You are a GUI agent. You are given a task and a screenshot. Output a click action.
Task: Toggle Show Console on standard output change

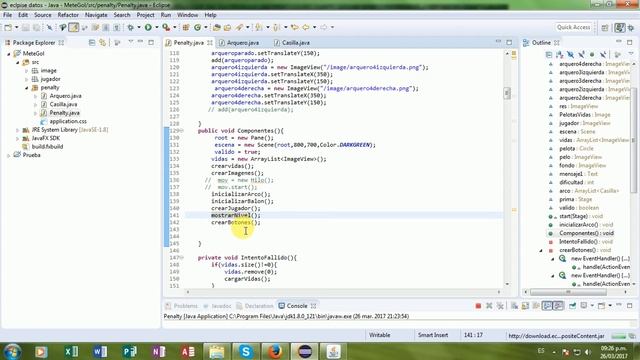547,306
